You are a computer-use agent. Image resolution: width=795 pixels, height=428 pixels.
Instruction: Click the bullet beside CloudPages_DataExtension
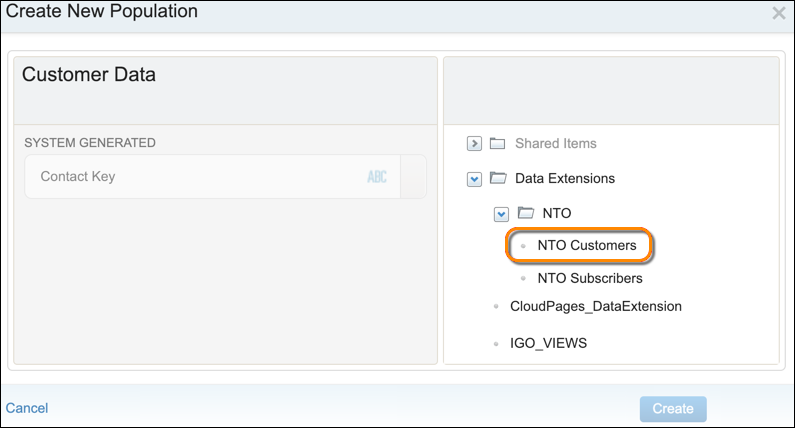[x=496, y=306]
